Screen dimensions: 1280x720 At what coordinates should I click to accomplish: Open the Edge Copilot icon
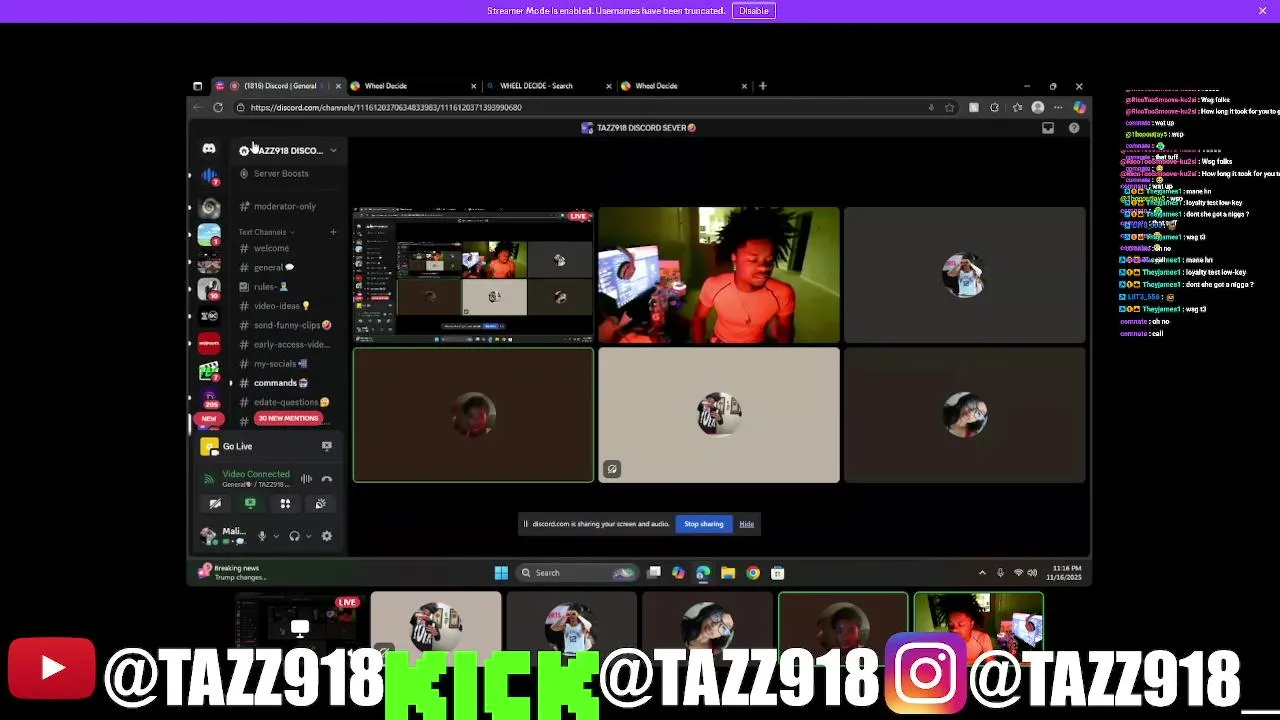pyautogui.click(x=1079, y=107)
